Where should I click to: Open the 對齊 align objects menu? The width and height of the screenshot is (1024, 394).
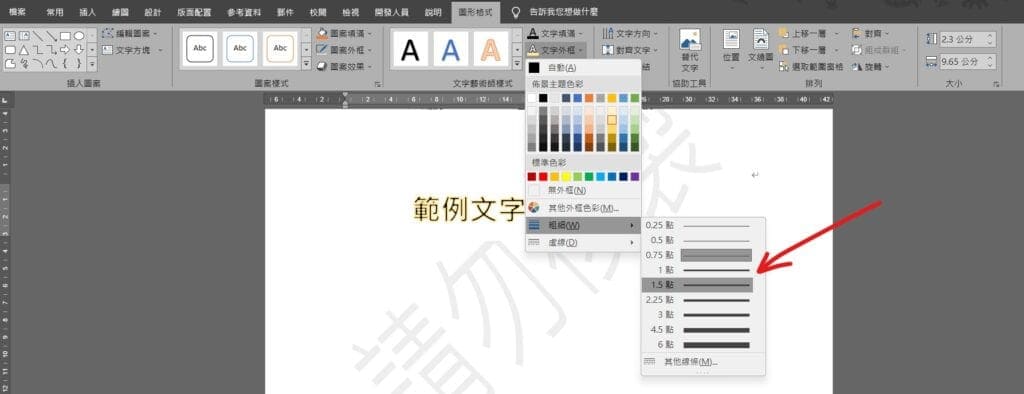click(x=870, y=33)
